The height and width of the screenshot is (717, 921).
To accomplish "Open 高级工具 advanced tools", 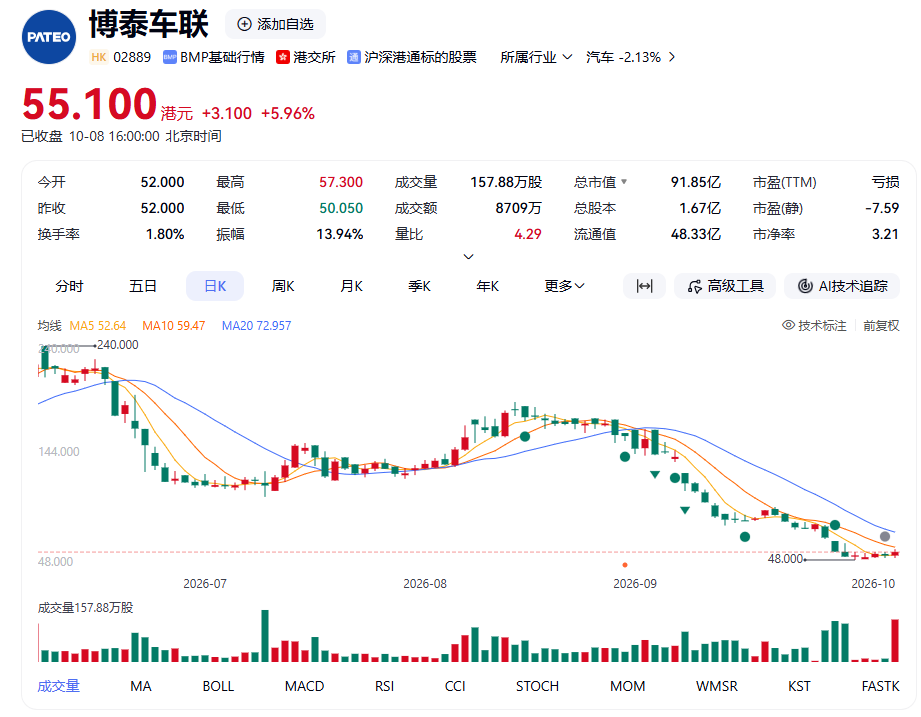I will click(725, 286).
